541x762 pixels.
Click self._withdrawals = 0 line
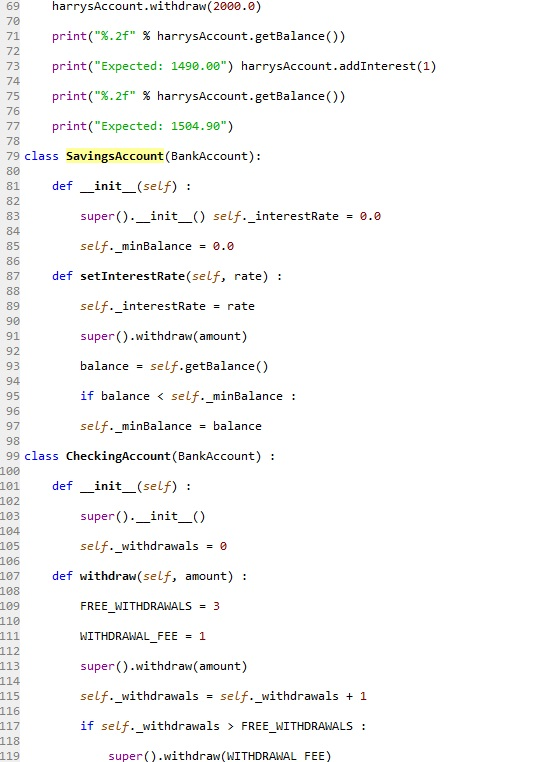[x=153, y=546]
